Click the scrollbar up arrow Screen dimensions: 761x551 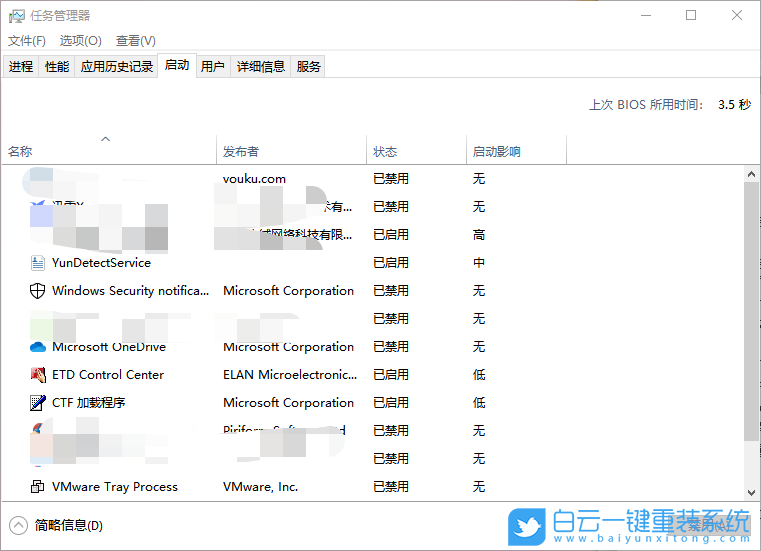[x=751, y=174]
